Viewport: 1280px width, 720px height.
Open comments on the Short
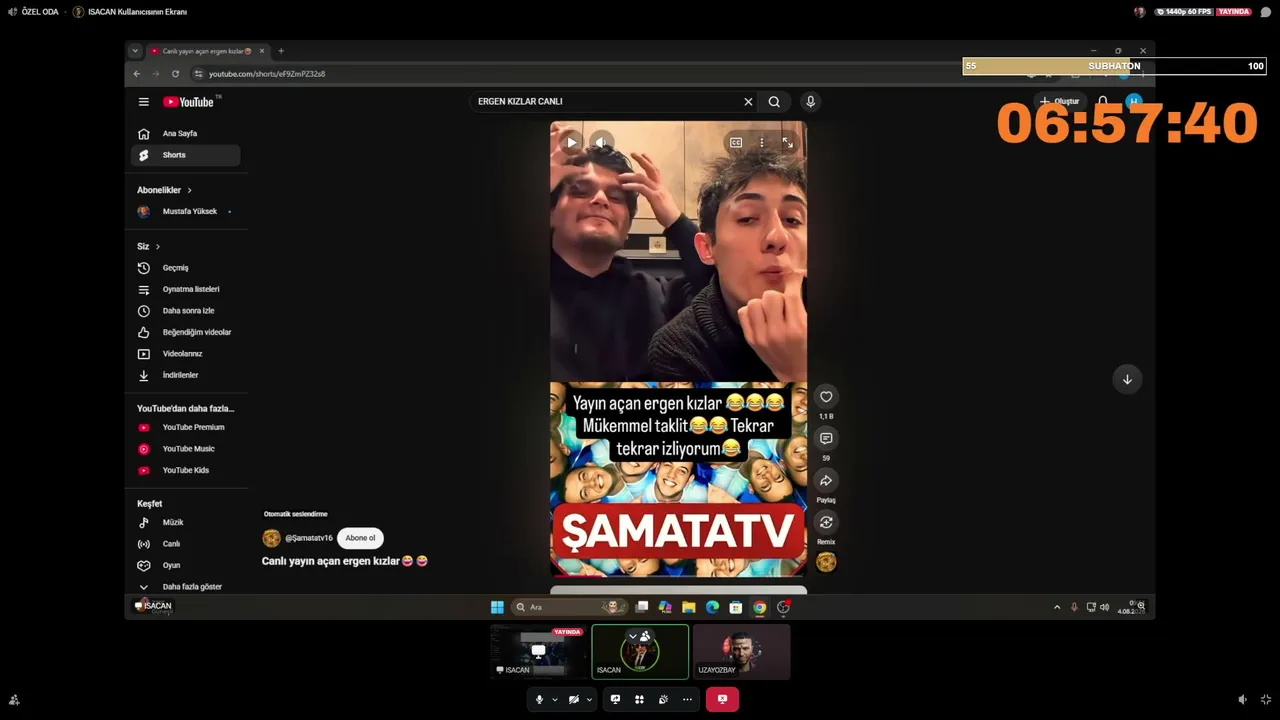(826, 438)
